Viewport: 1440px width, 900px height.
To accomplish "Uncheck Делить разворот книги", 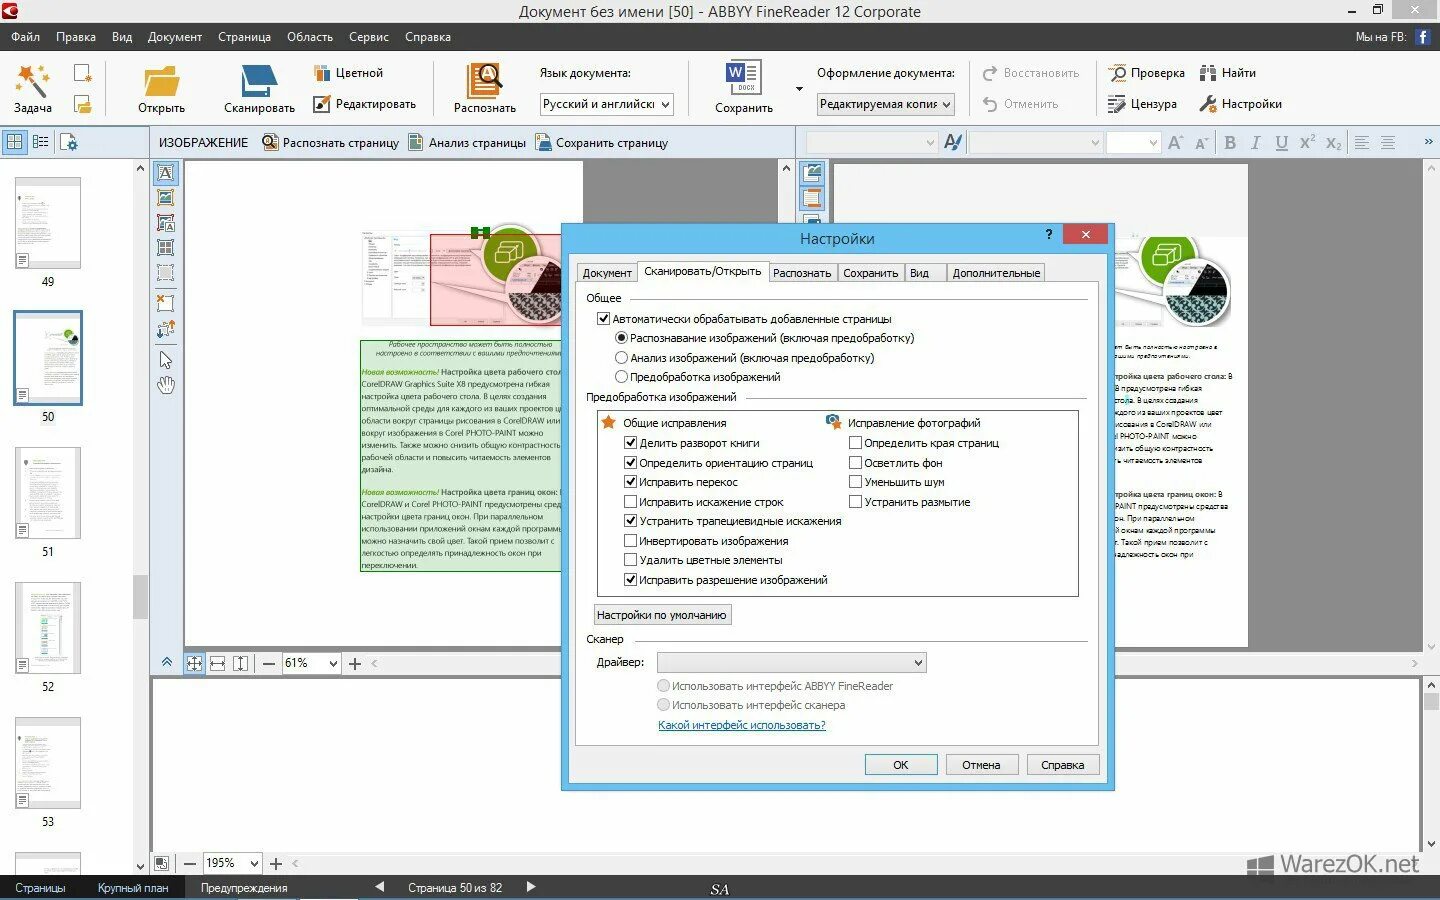I will [630, 443].
